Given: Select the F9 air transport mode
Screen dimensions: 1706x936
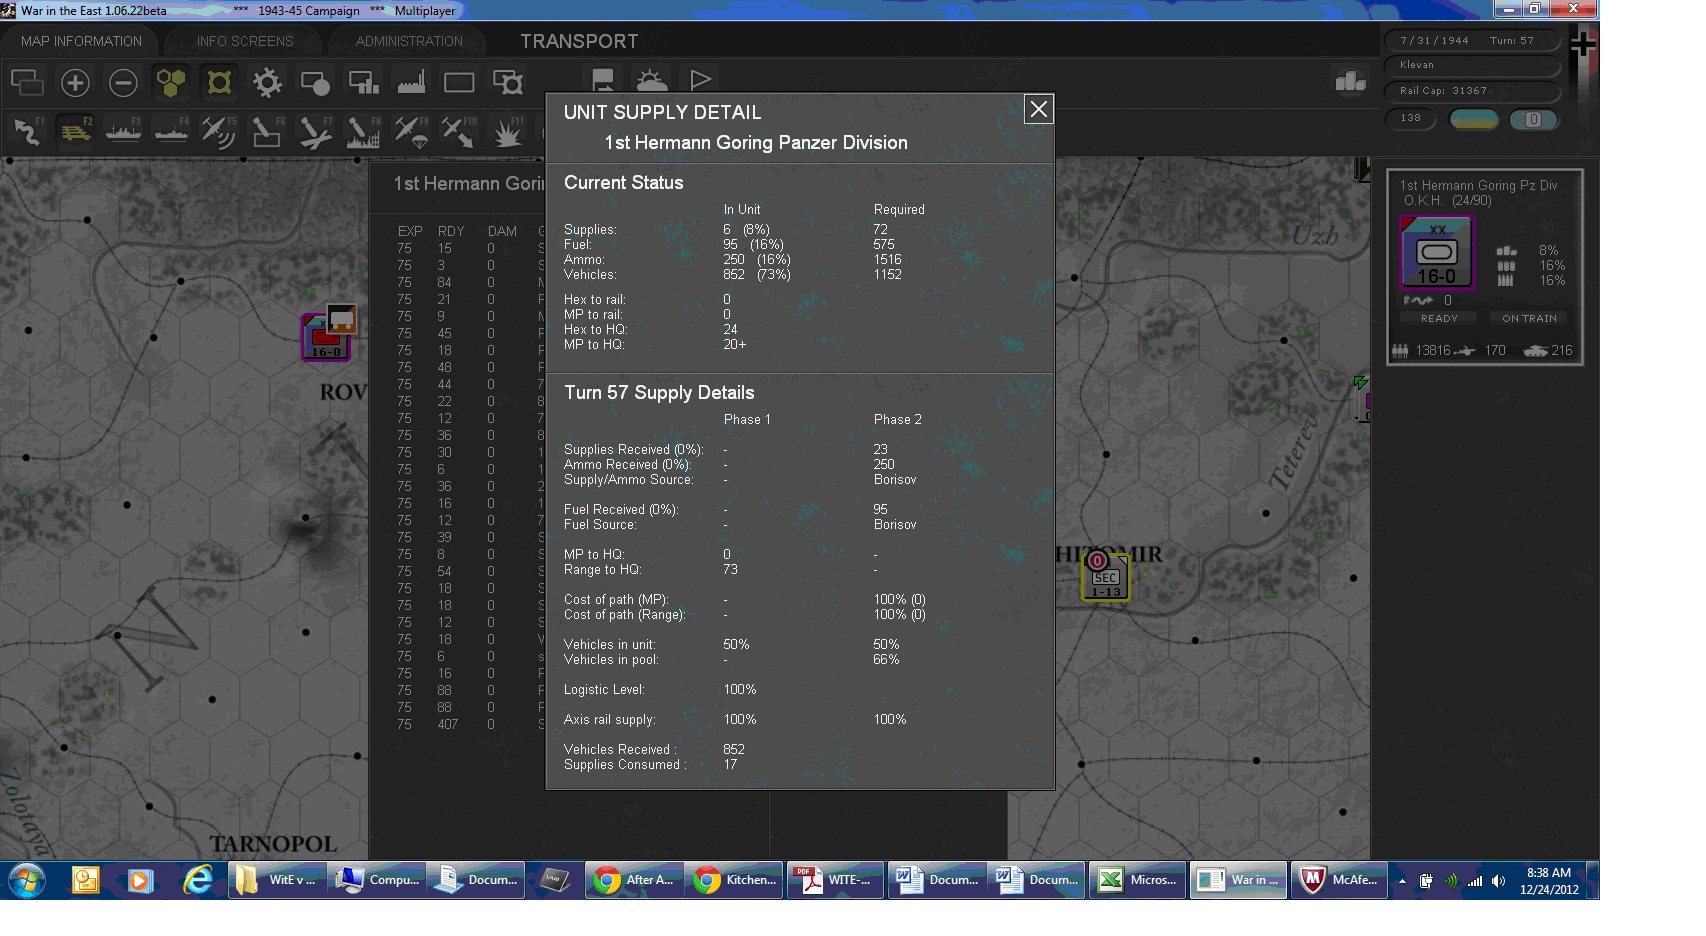Looking at the screenshot, I should 411,132.
